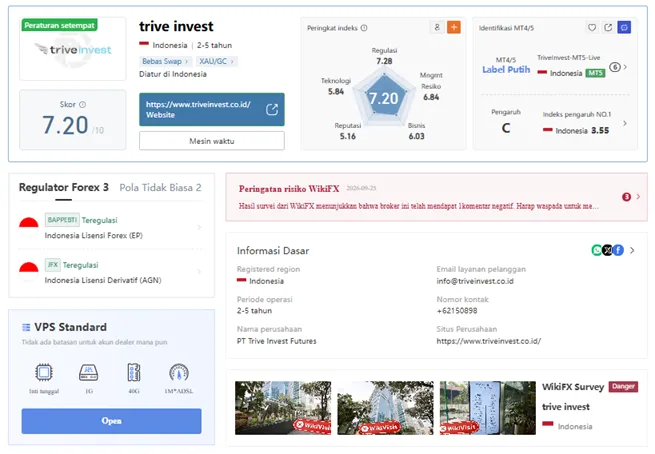Click PT Trive Invest Futures company name
This screenshot has width=655, height=454.
pos(277,341)
